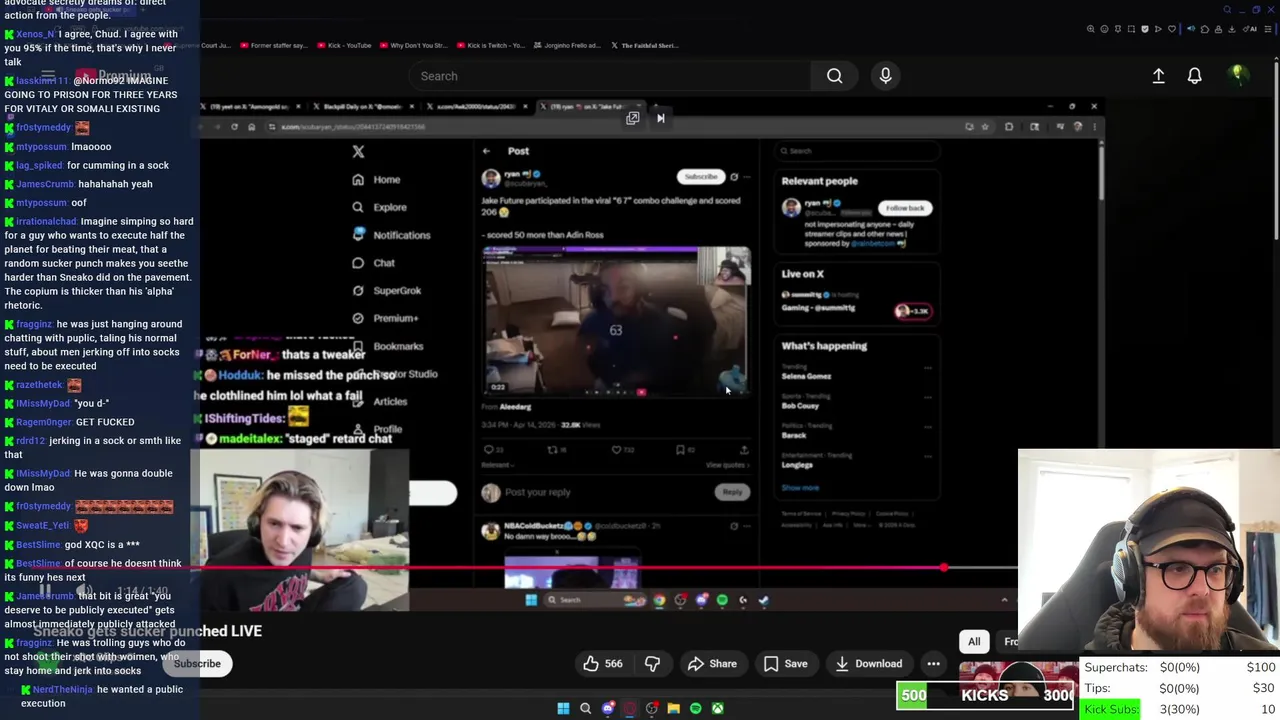The image size is (1280, 720).
Task: Select Premium+ in the X sidebar
Action: [x=385, y=318]
